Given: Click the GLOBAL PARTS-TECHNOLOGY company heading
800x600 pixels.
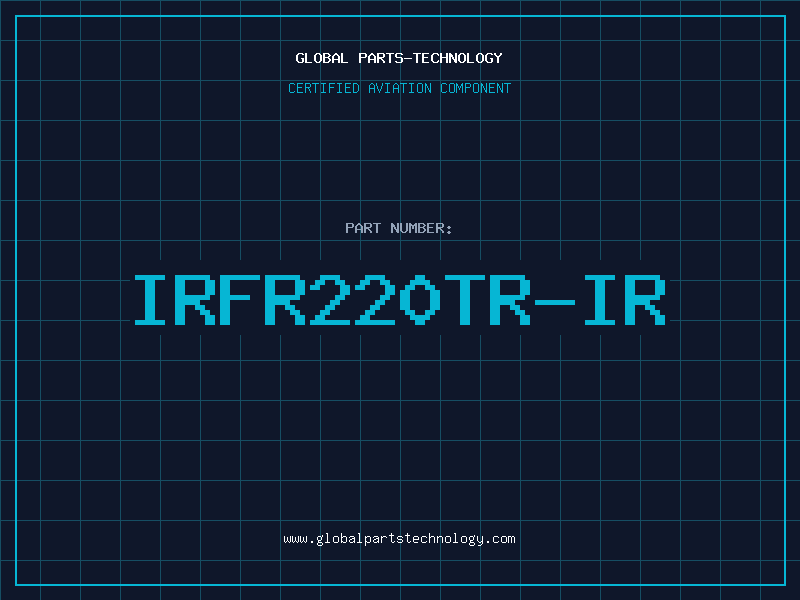Looking at the screenshot, I should (x=399, y=58).
